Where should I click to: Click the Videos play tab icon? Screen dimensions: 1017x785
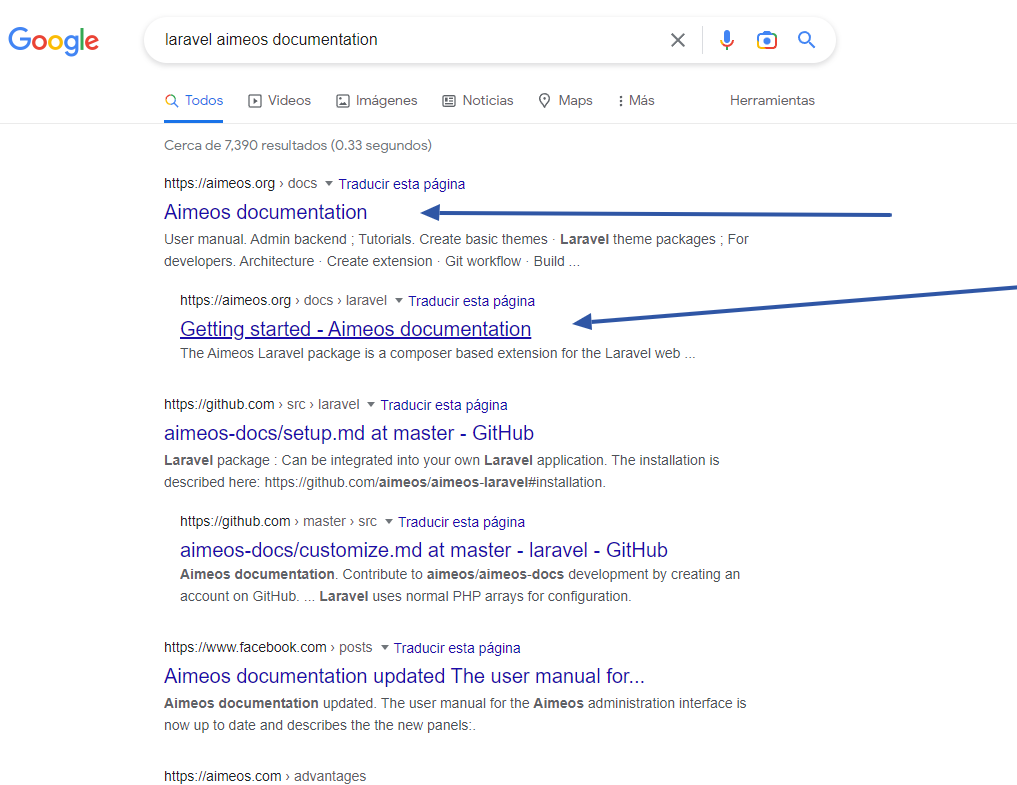(x=255, y=101)
